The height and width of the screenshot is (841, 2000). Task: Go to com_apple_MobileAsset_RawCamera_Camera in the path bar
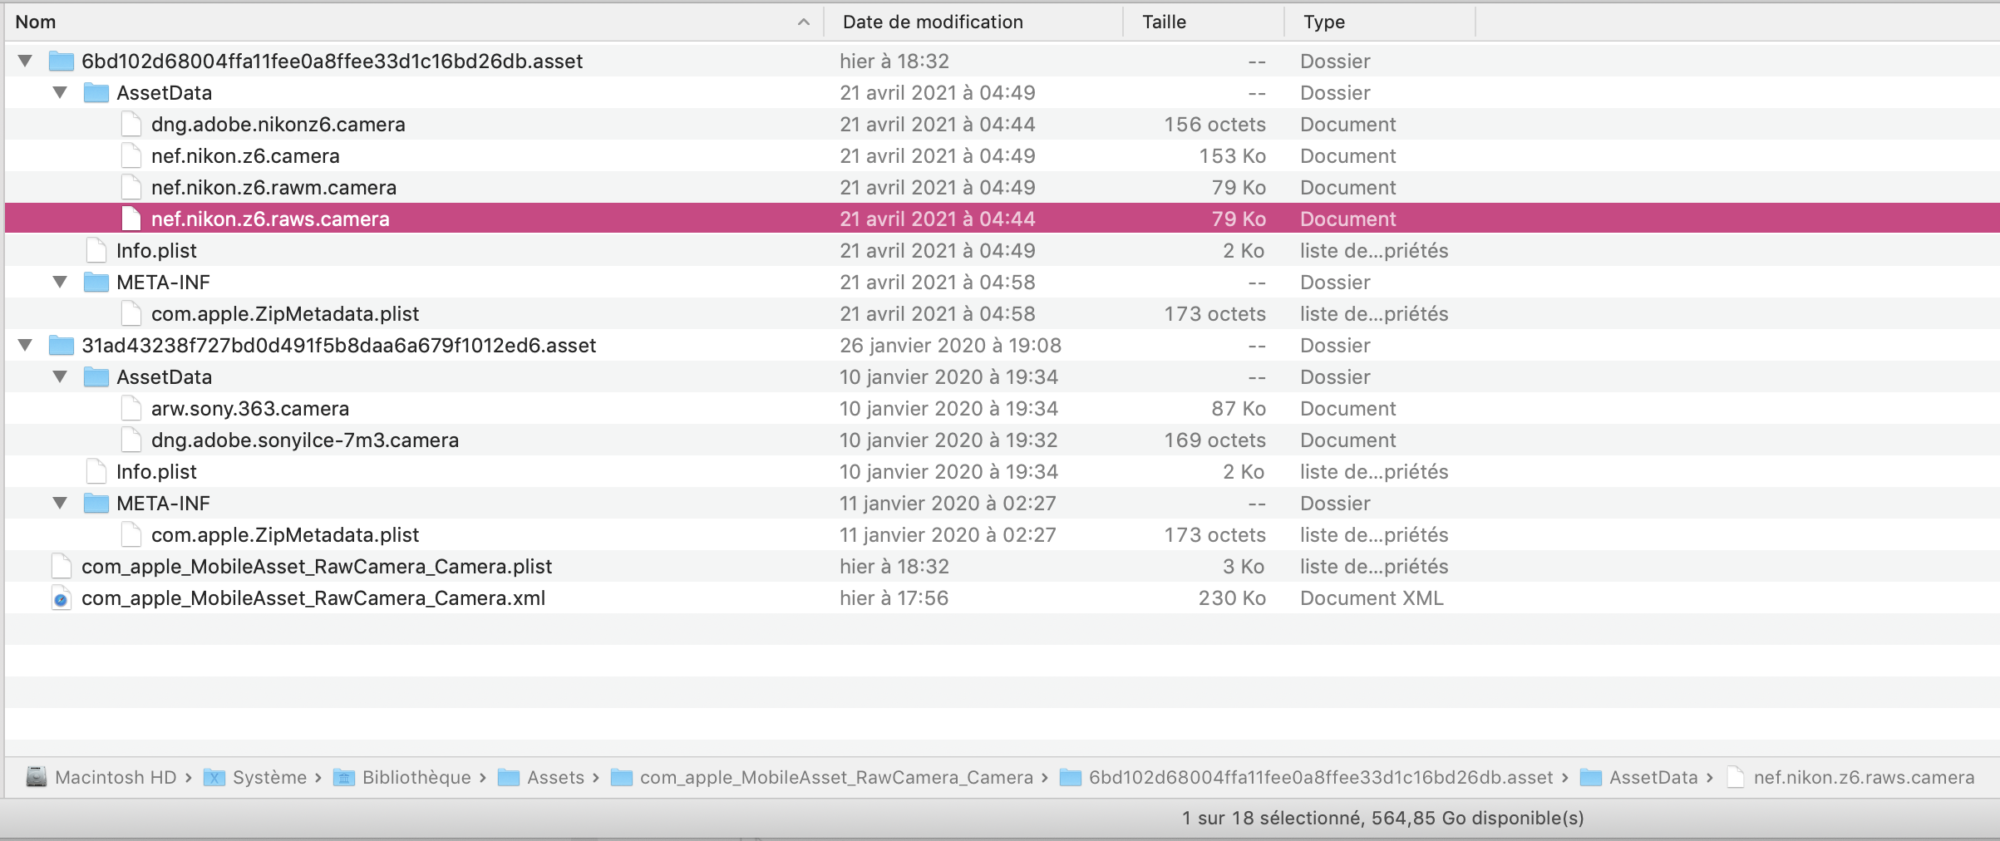(836, 777)
